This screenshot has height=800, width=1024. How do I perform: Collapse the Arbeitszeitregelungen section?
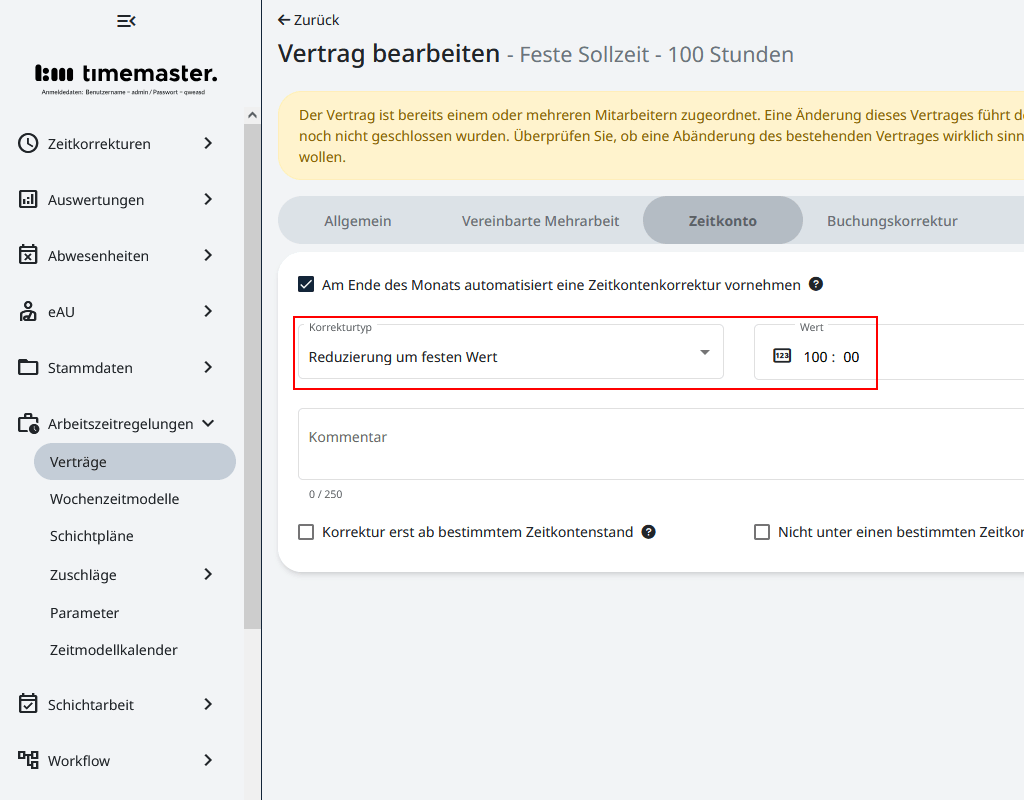(x=208, y=423)
